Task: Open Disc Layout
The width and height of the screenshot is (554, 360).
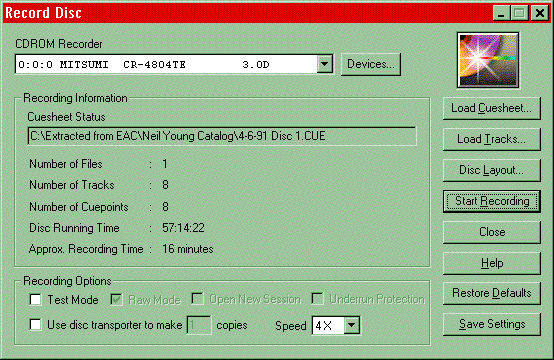Action: pyautogui.click(x=491, y=170)
